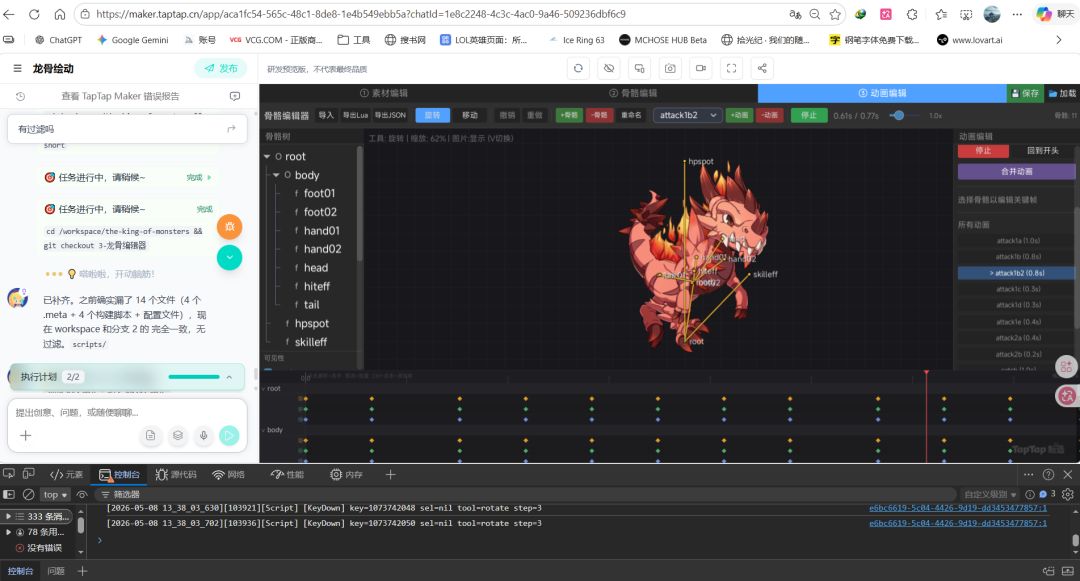This screenshot has width=1080, height=581.
Task: Collapse the body track in timeline
Action: (x=263, y=430)
